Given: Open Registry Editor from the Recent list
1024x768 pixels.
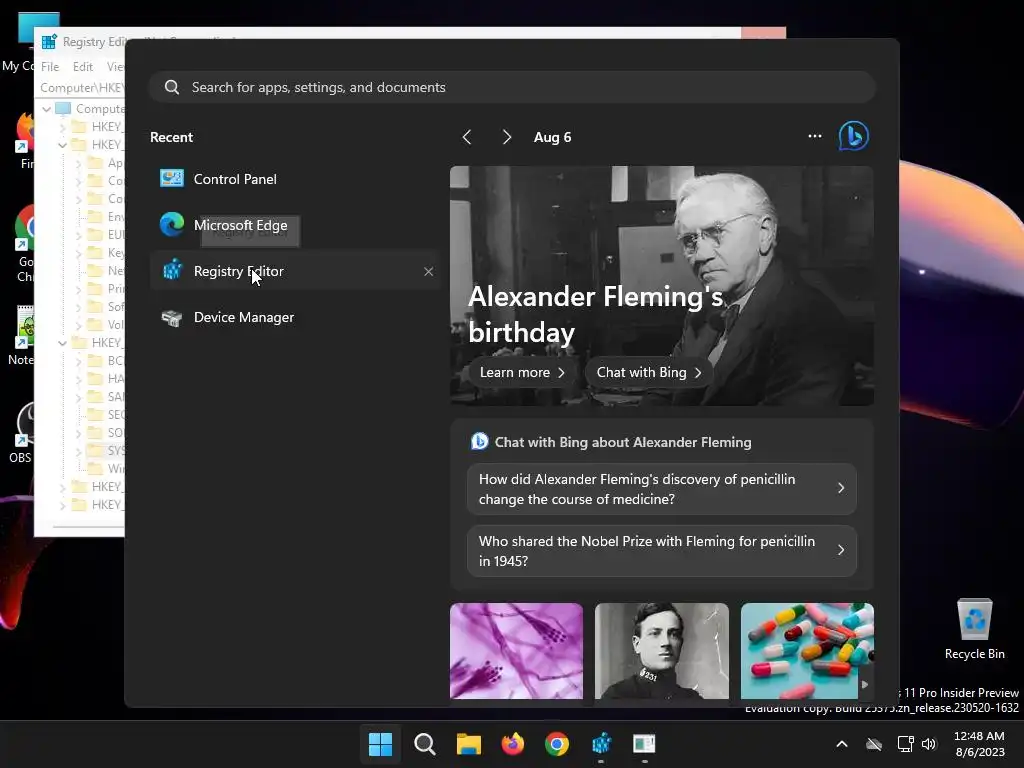Looking at the screenshot, I should click(295, 271).
